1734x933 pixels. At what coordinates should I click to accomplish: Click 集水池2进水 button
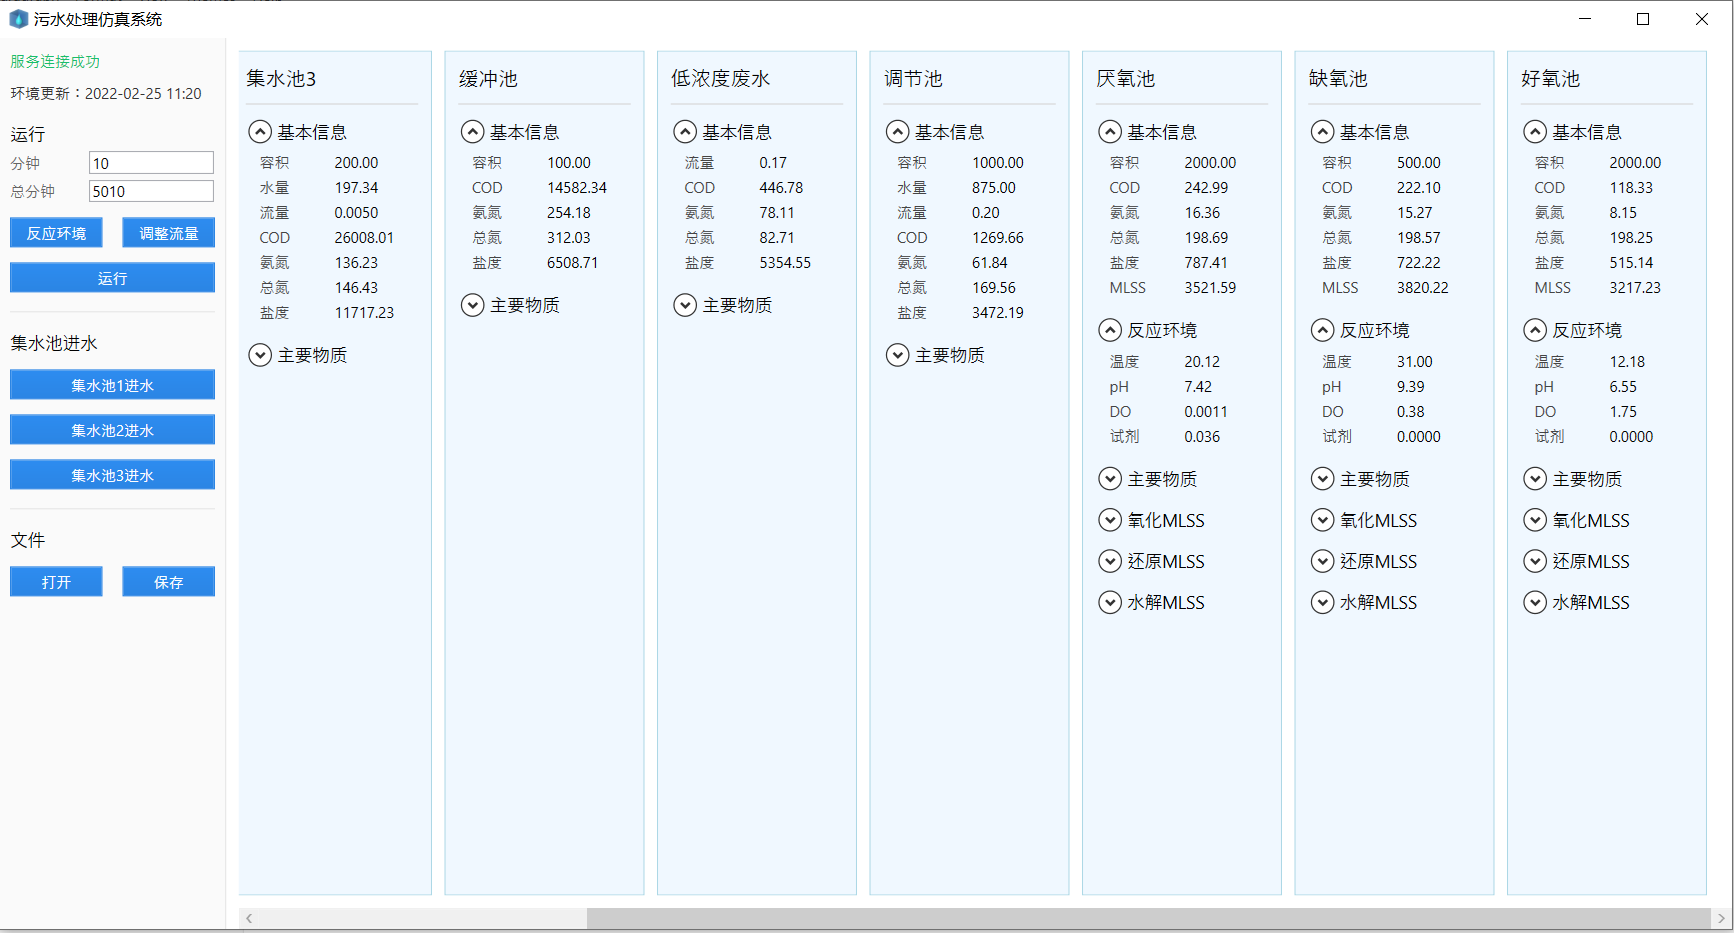point(112,430)
